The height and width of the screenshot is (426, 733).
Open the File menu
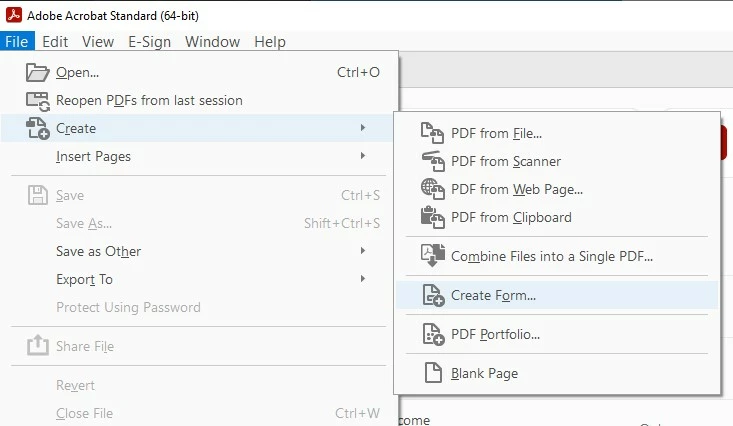coord(17,42)
